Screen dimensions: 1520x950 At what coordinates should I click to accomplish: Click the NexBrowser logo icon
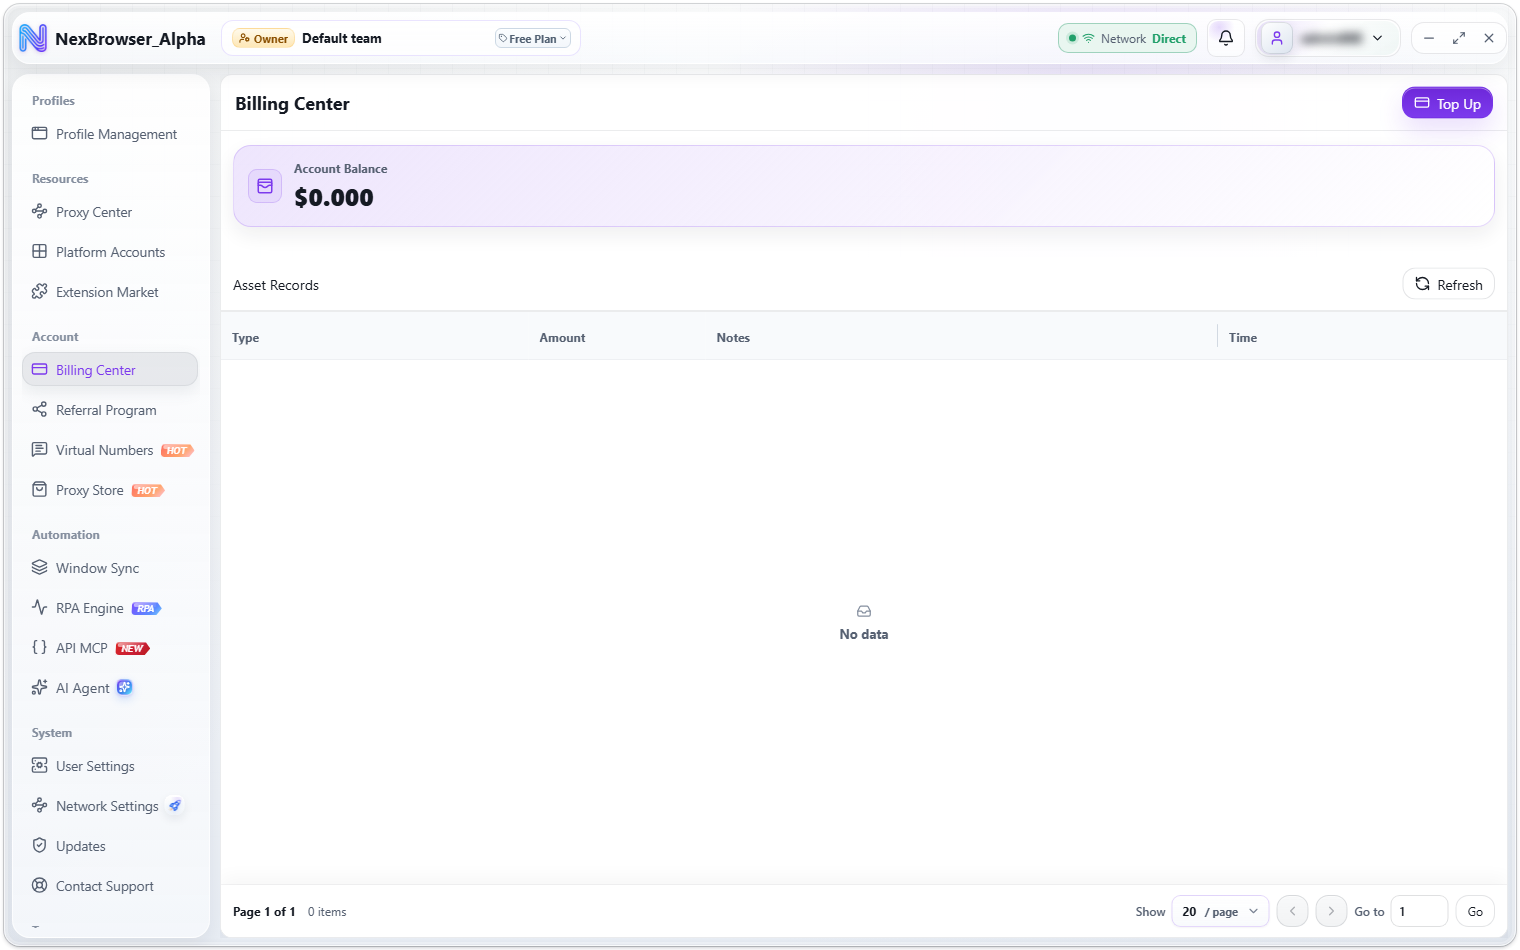click(33, 38)
